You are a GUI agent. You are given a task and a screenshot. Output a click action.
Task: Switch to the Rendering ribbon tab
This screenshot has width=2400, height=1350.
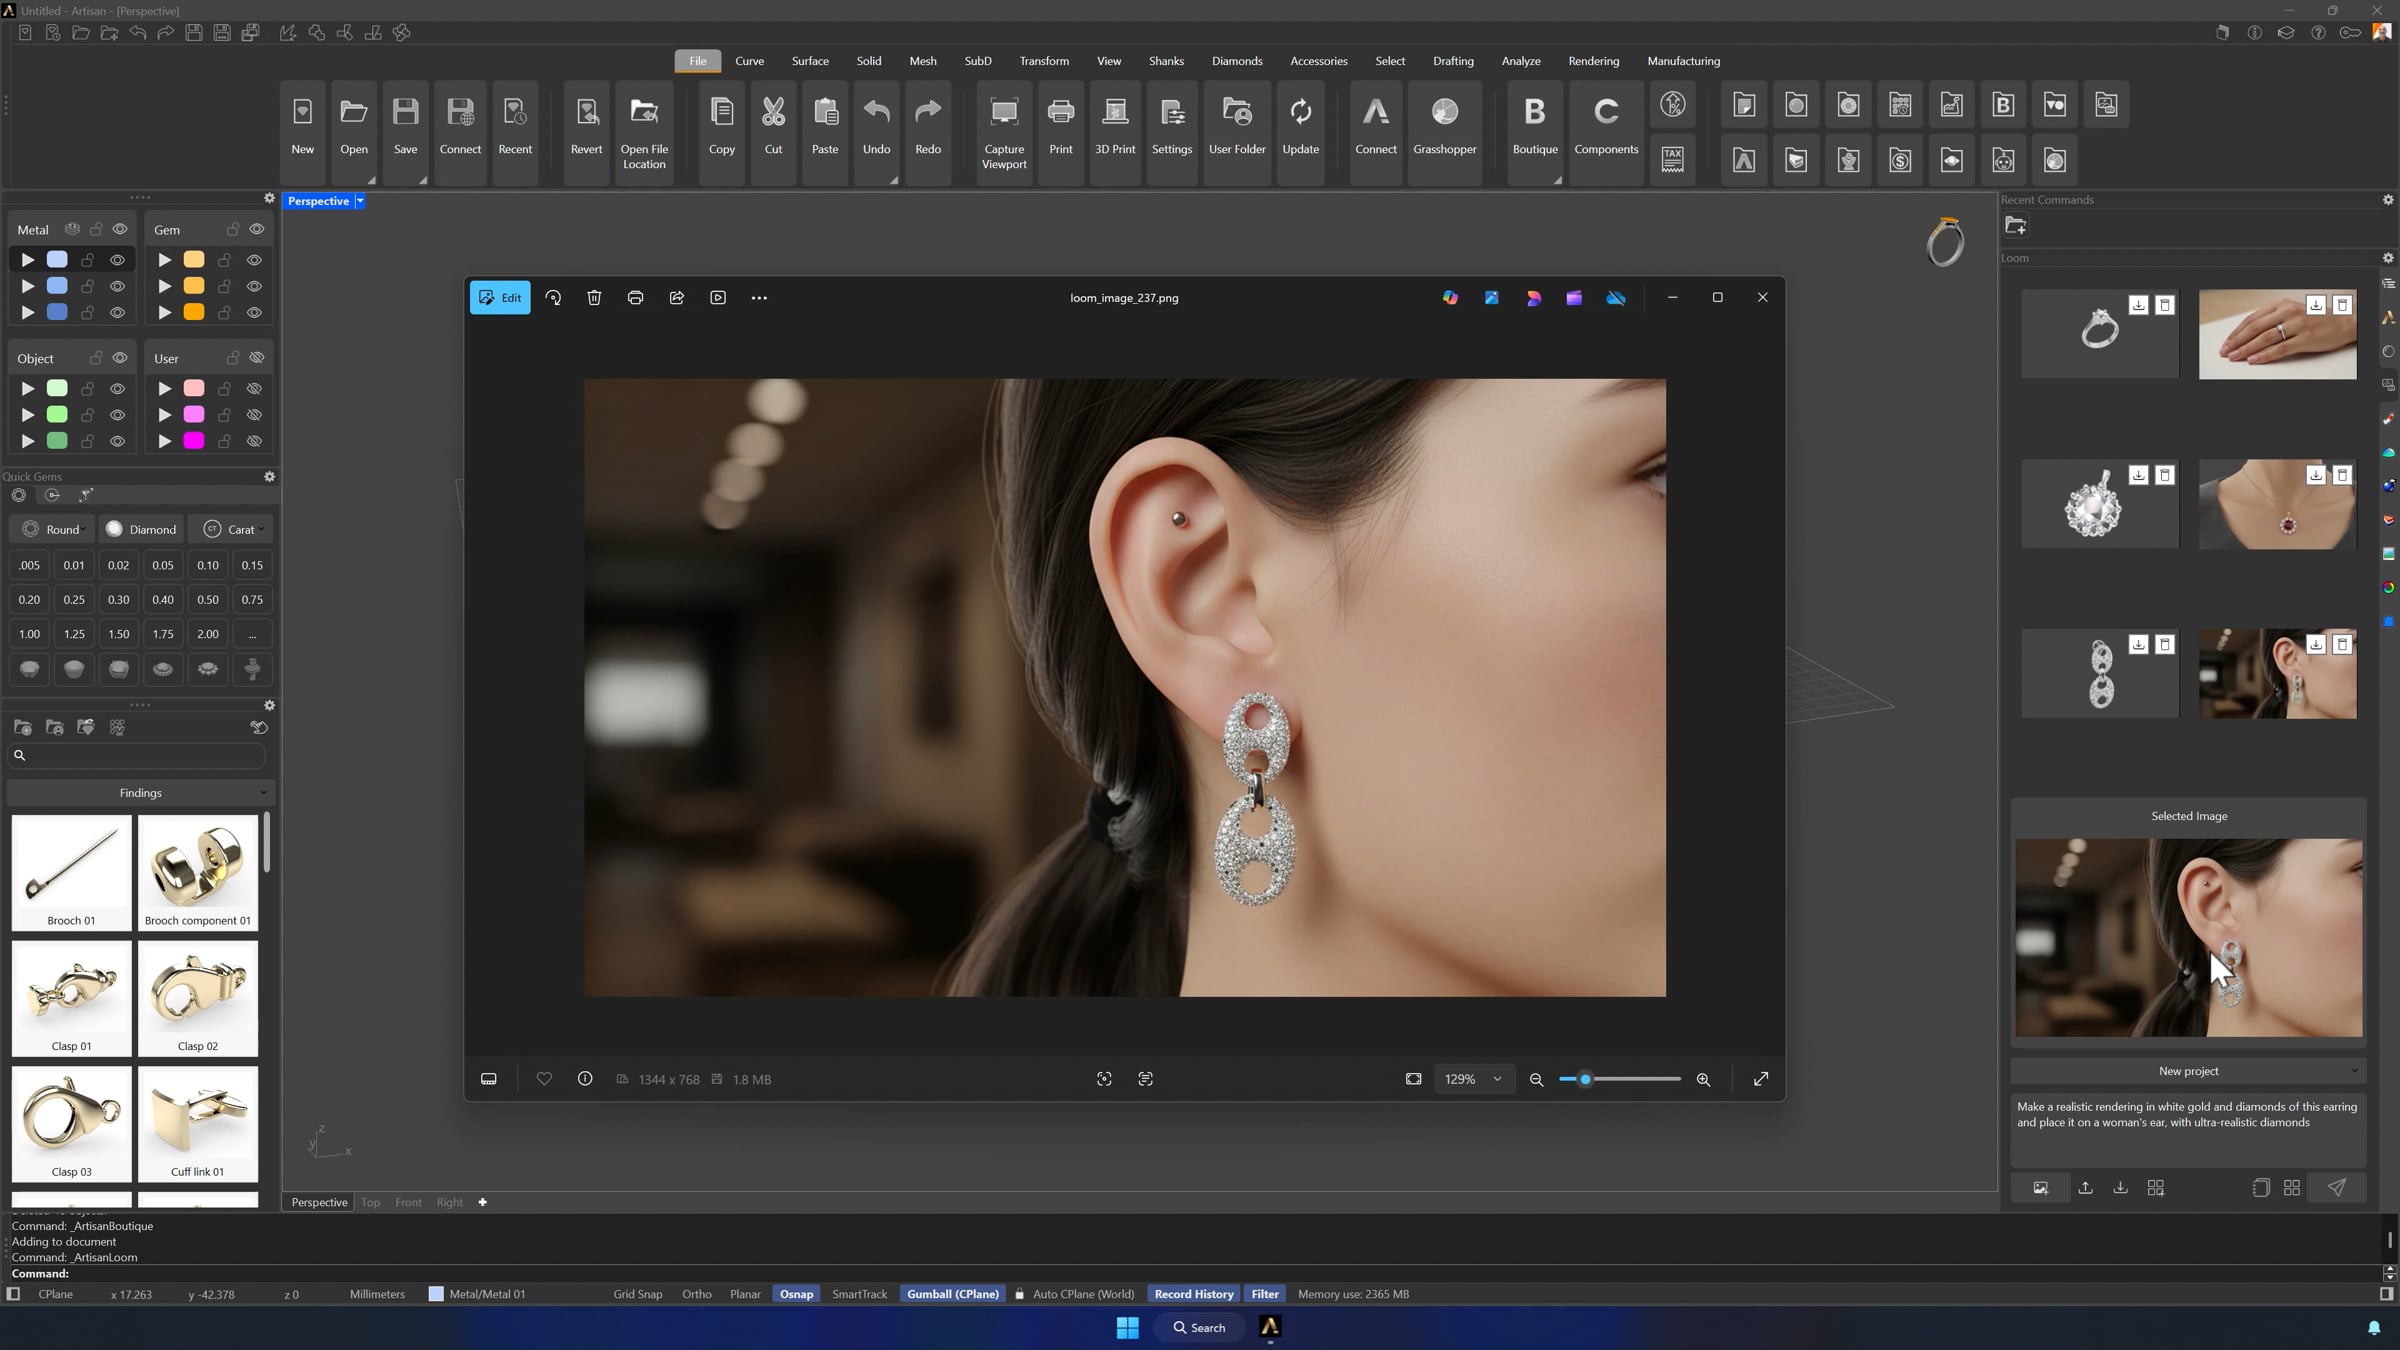[1593, 61]
